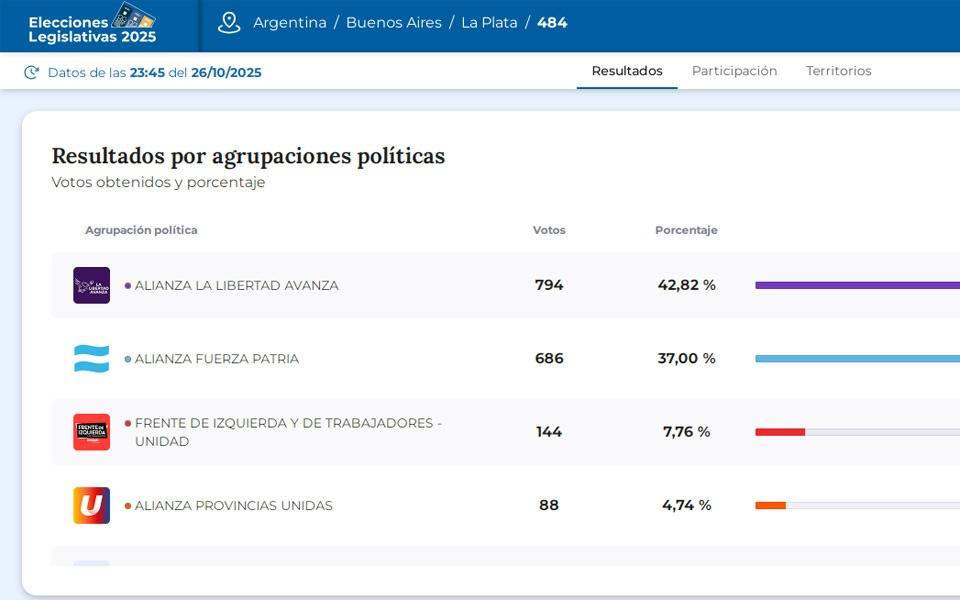The image size is (960, 600).
Task: Click the ALIANZA FUERZA PATRIA party name
Action: (x=217, y=359)
